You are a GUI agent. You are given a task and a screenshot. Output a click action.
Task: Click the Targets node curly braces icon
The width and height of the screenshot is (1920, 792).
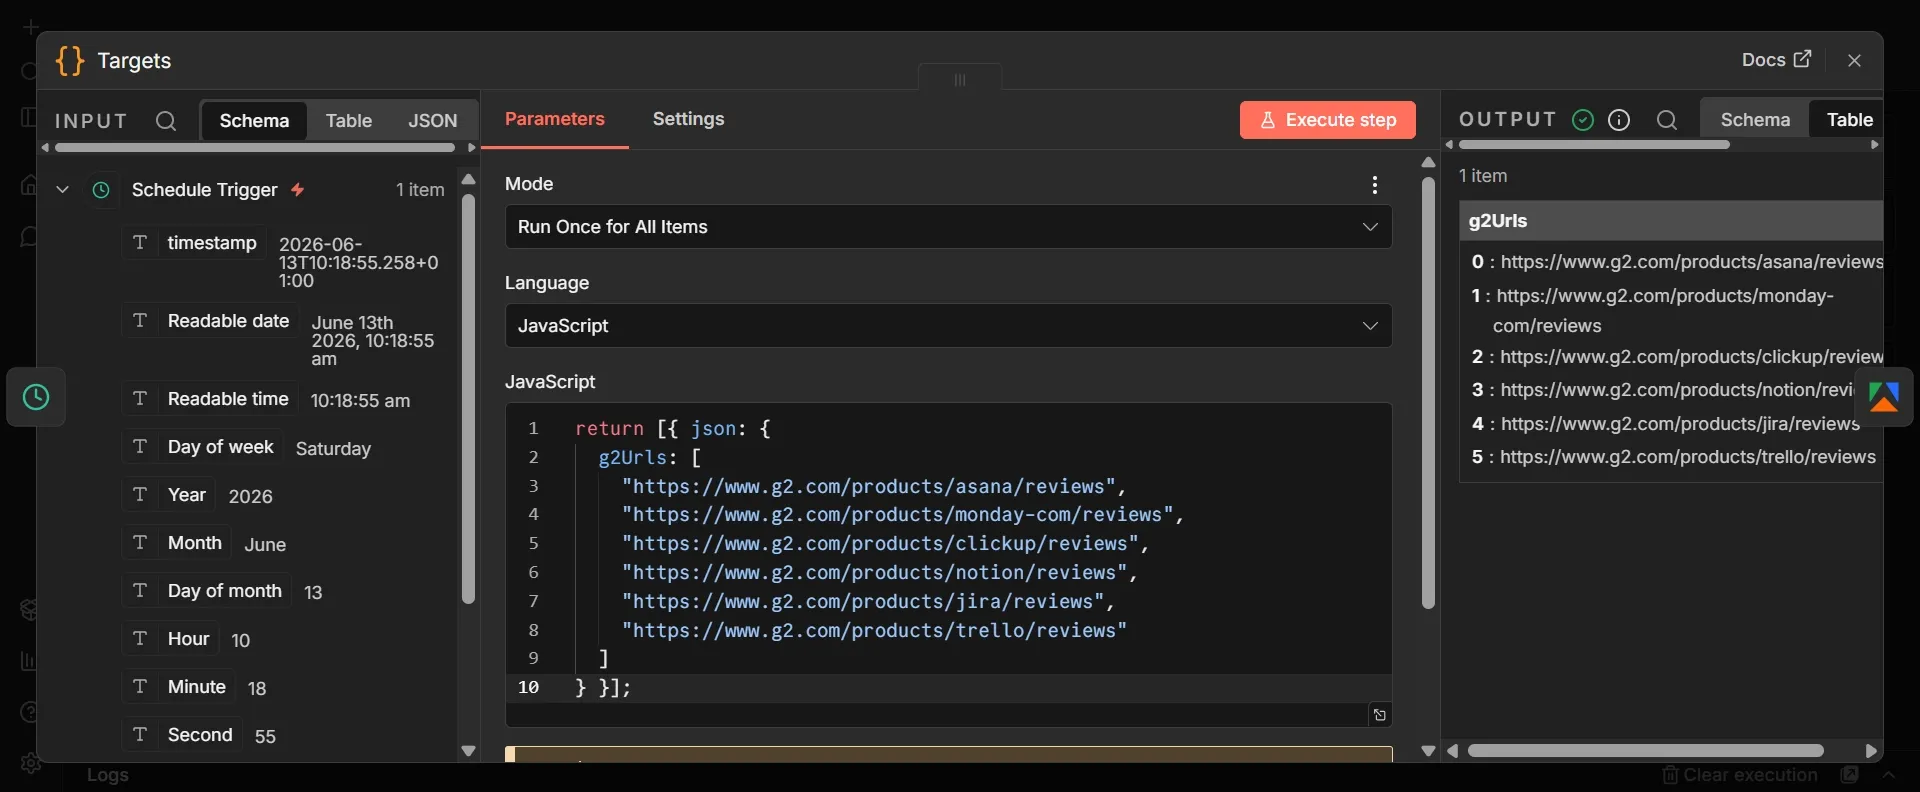70,61
